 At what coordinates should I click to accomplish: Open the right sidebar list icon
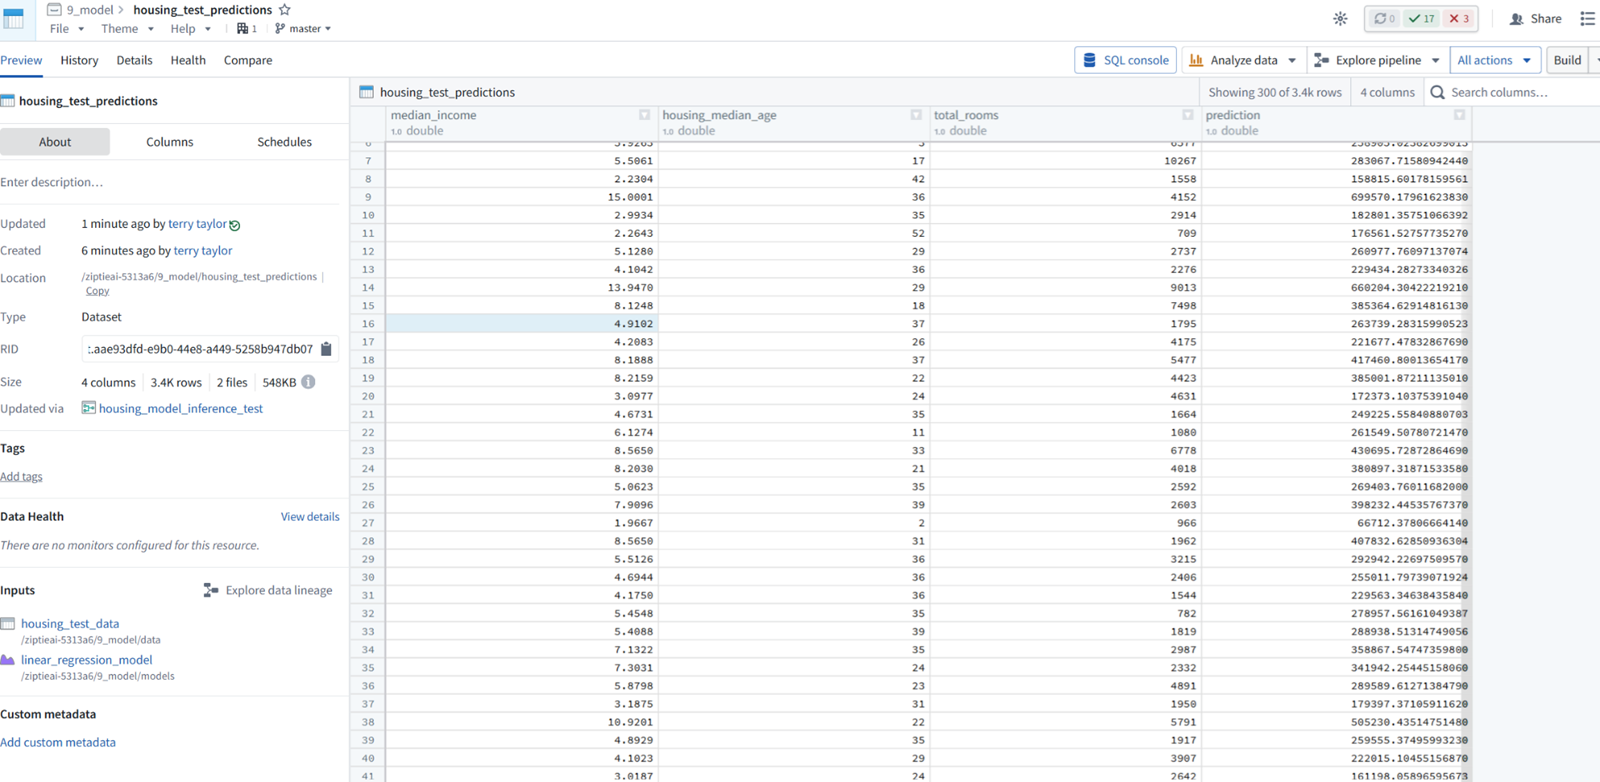[x=1587, y=18]
